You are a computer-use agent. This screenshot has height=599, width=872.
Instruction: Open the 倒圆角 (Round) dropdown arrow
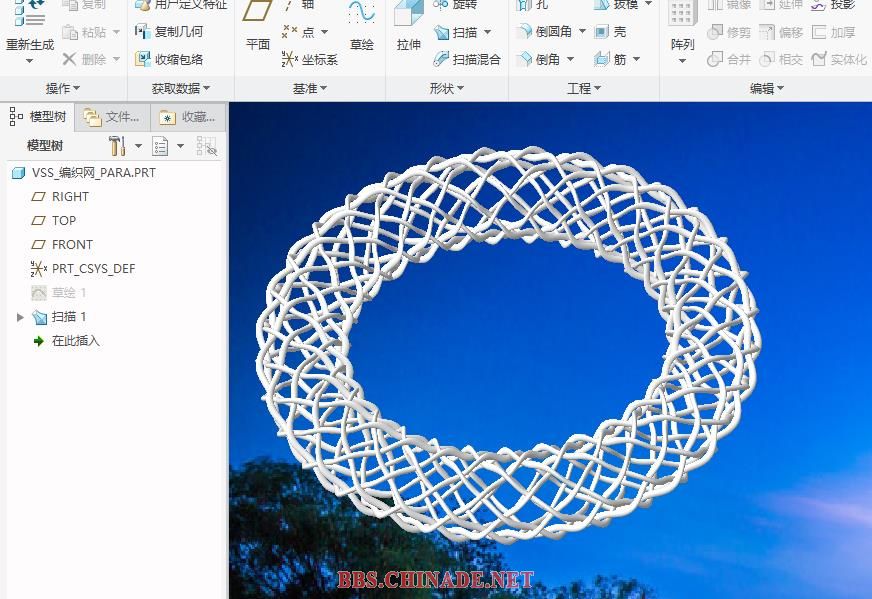point(583,32)
